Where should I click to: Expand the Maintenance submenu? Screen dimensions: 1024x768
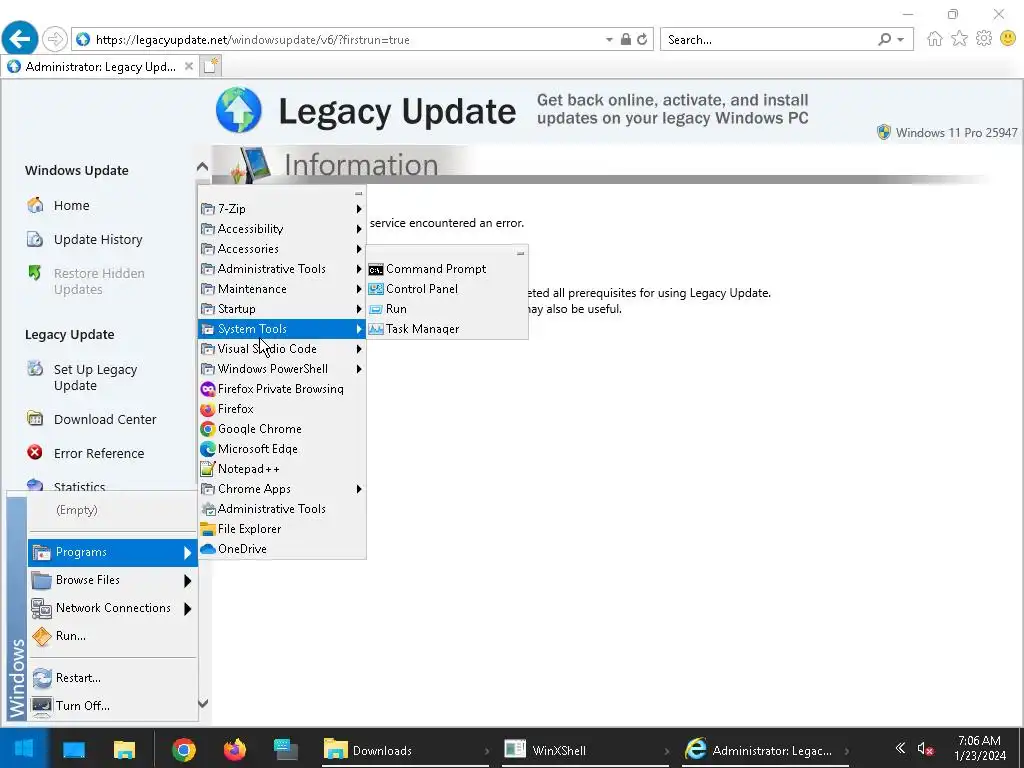pos(281,289)
